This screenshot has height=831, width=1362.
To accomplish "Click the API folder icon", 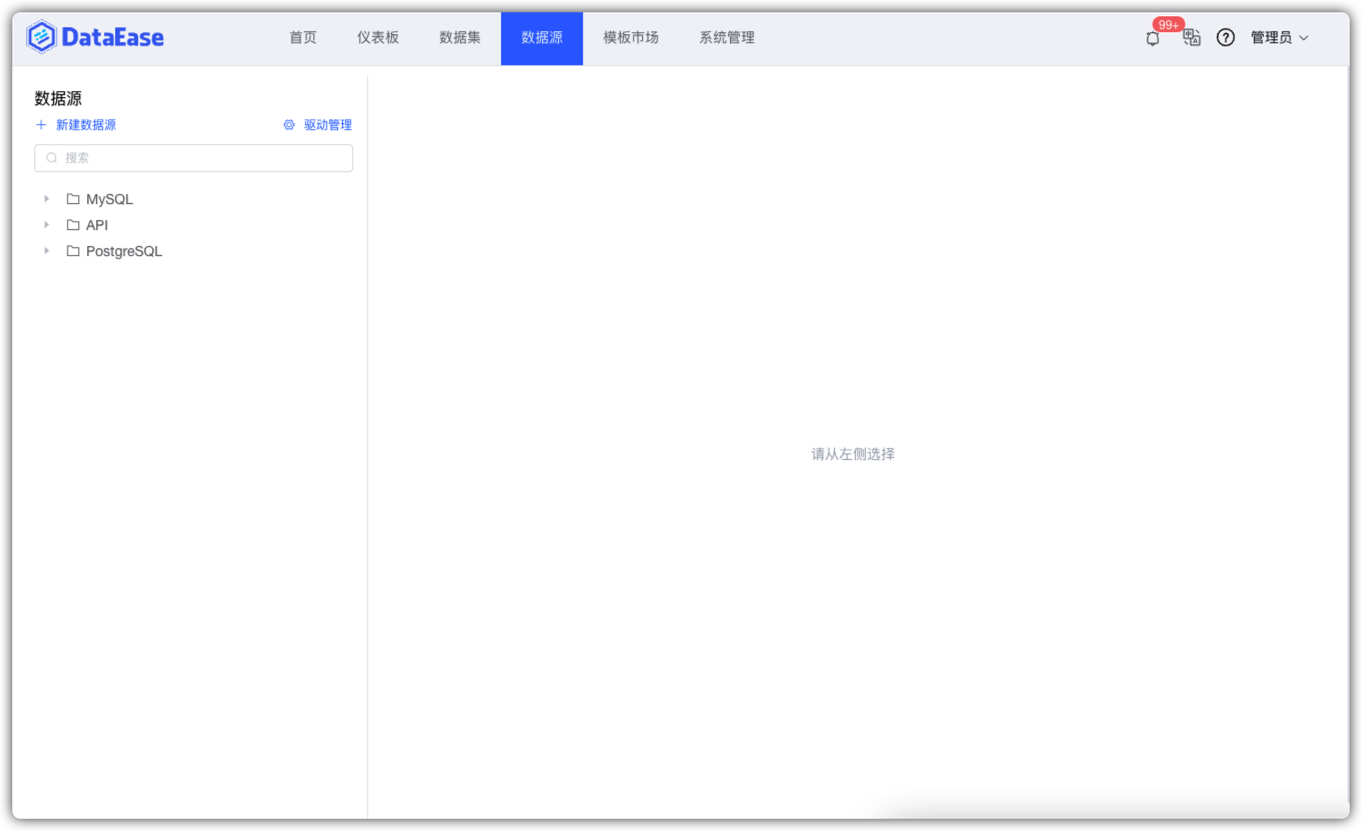I will pos(72,224).
